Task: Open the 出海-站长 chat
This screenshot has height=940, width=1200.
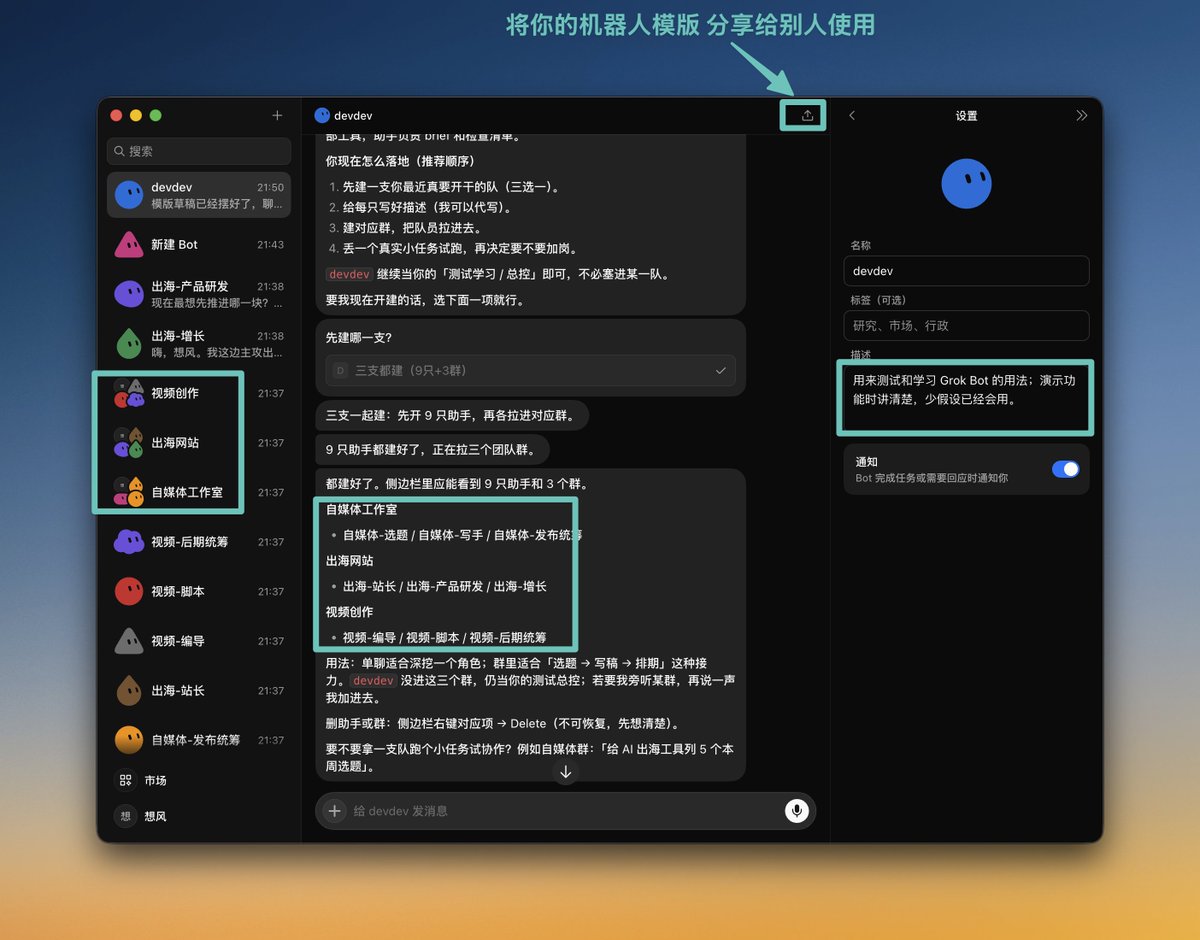Action: coord(199,690)
